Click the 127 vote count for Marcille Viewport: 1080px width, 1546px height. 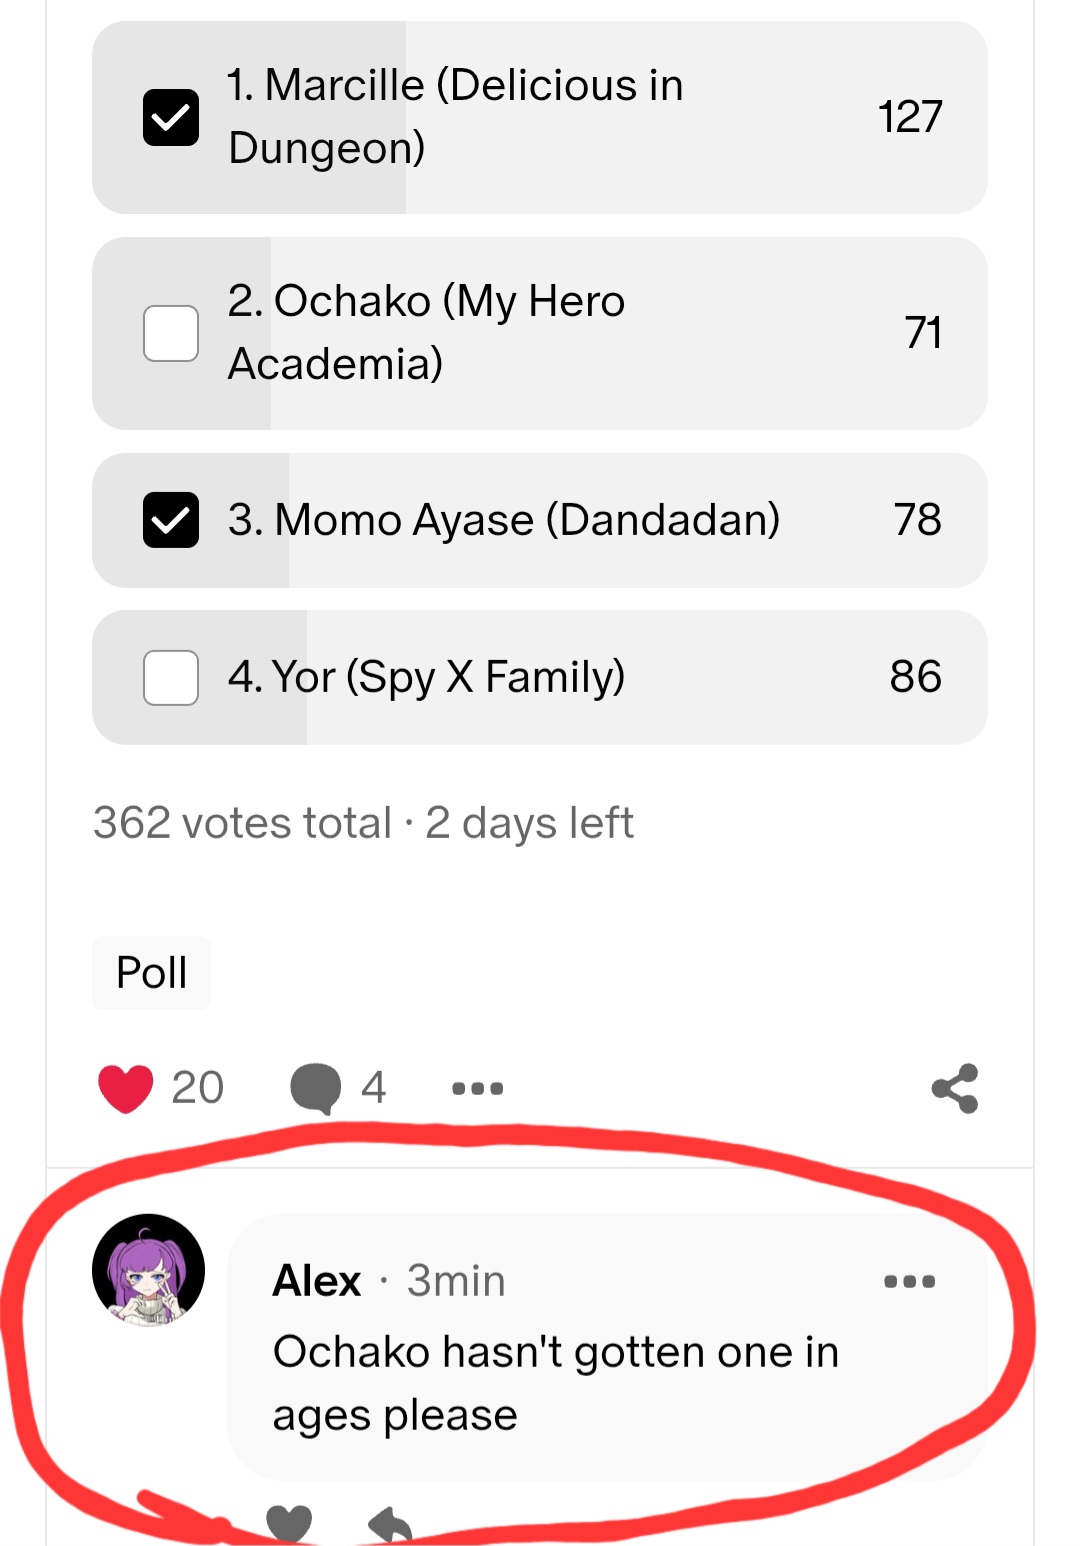(x=910, y=117)
